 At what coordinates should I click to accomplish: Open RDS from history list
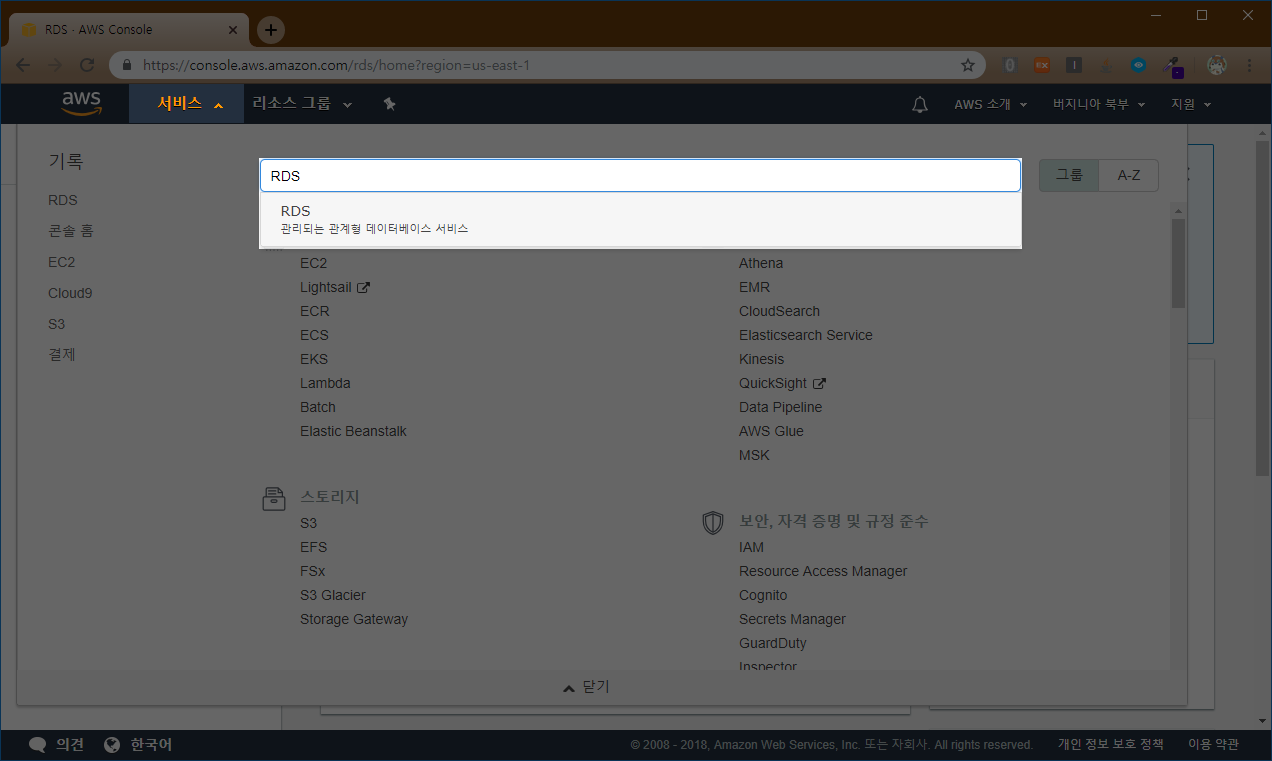click(x=63, y=200)
